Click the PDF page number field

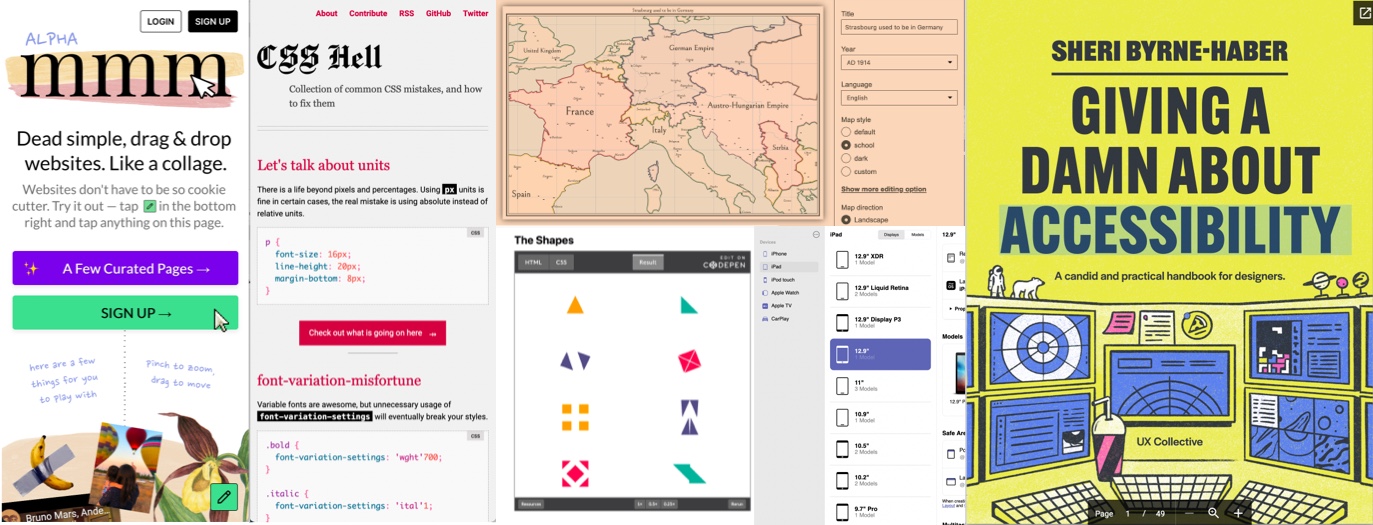1128,513
